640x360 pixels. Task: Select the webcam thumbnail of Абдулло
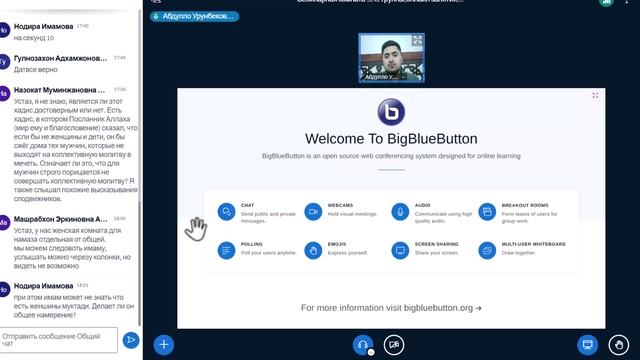pyautogui.click(x=391, y=58)
